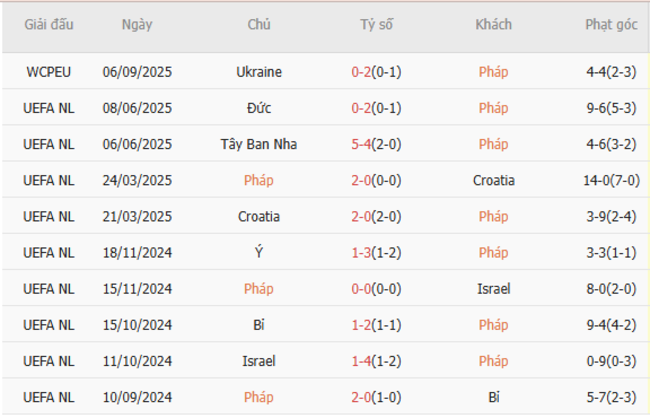Click the Tây Ban Nha team name

(259, 144)
